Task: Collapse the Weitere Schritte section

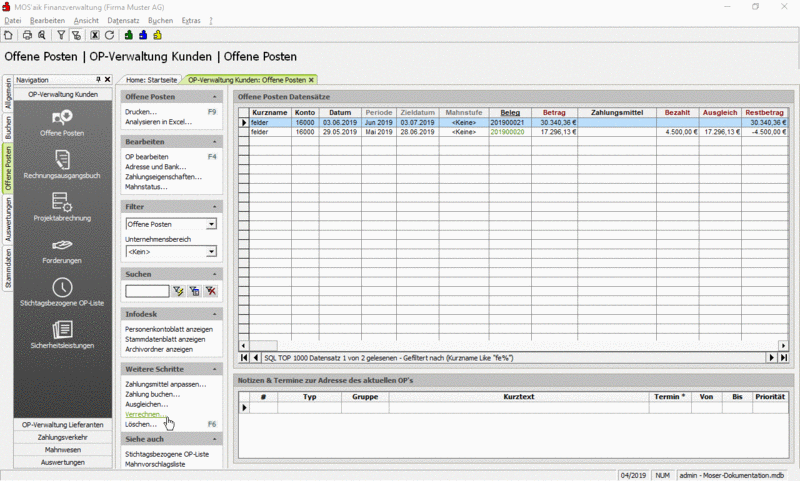Action: (x=214, y=369)
